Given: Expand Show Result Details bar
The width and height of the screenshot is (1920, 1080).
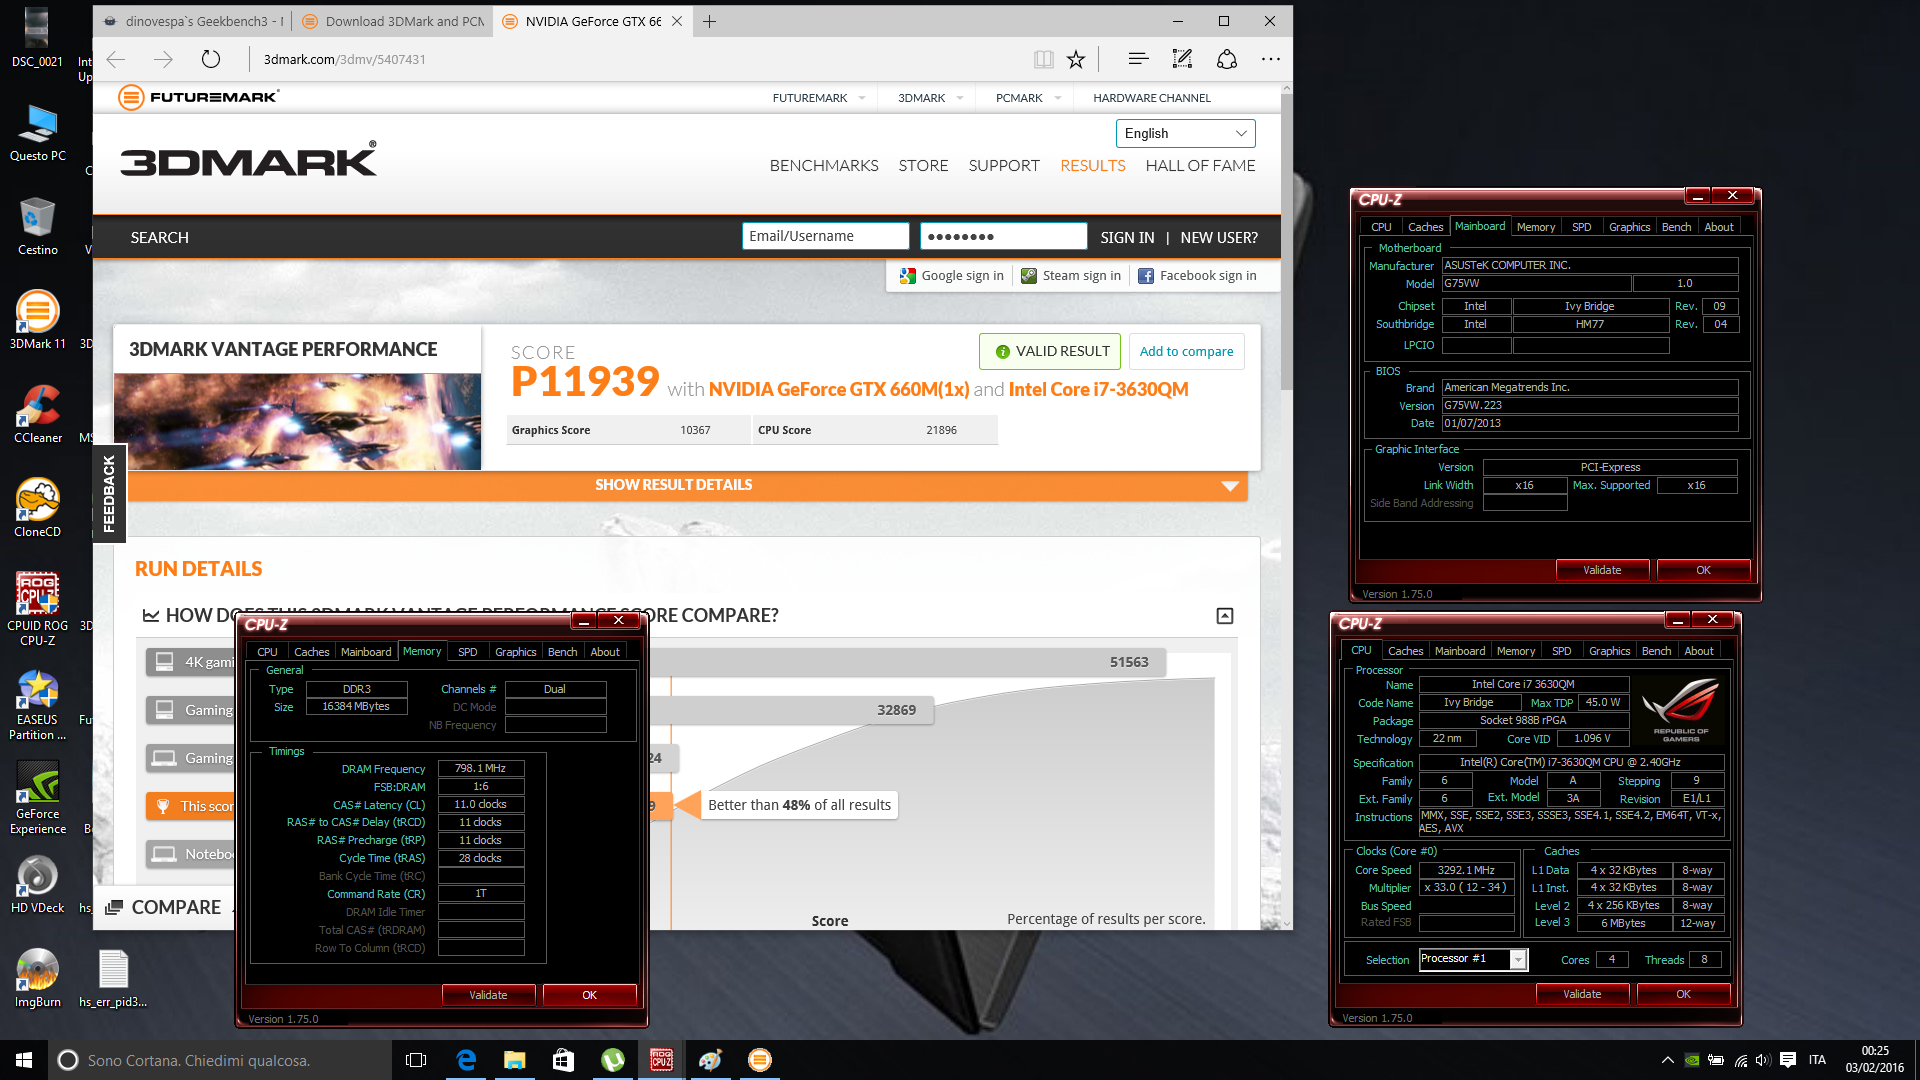Looking at the screenshot, I should click(688, 485).
